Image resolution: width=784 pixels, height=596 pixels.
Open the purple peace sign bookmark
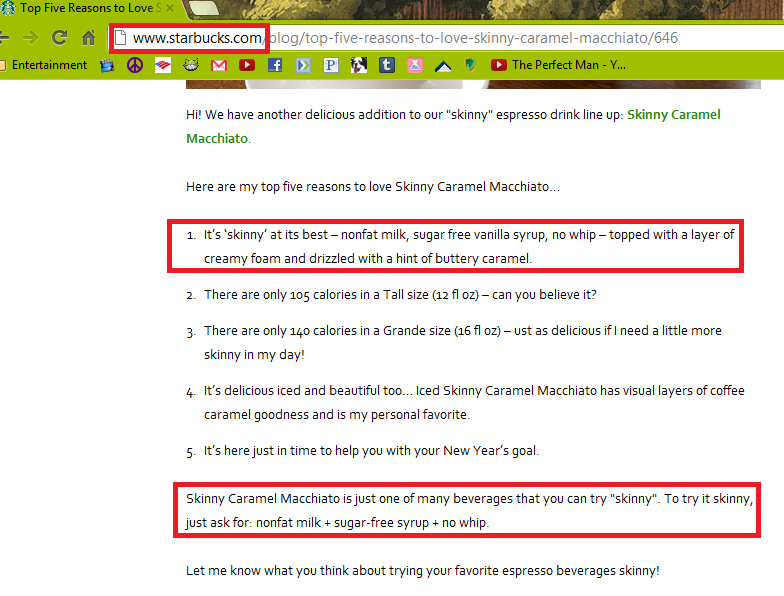pyautogui.click(x=134, y=65)
